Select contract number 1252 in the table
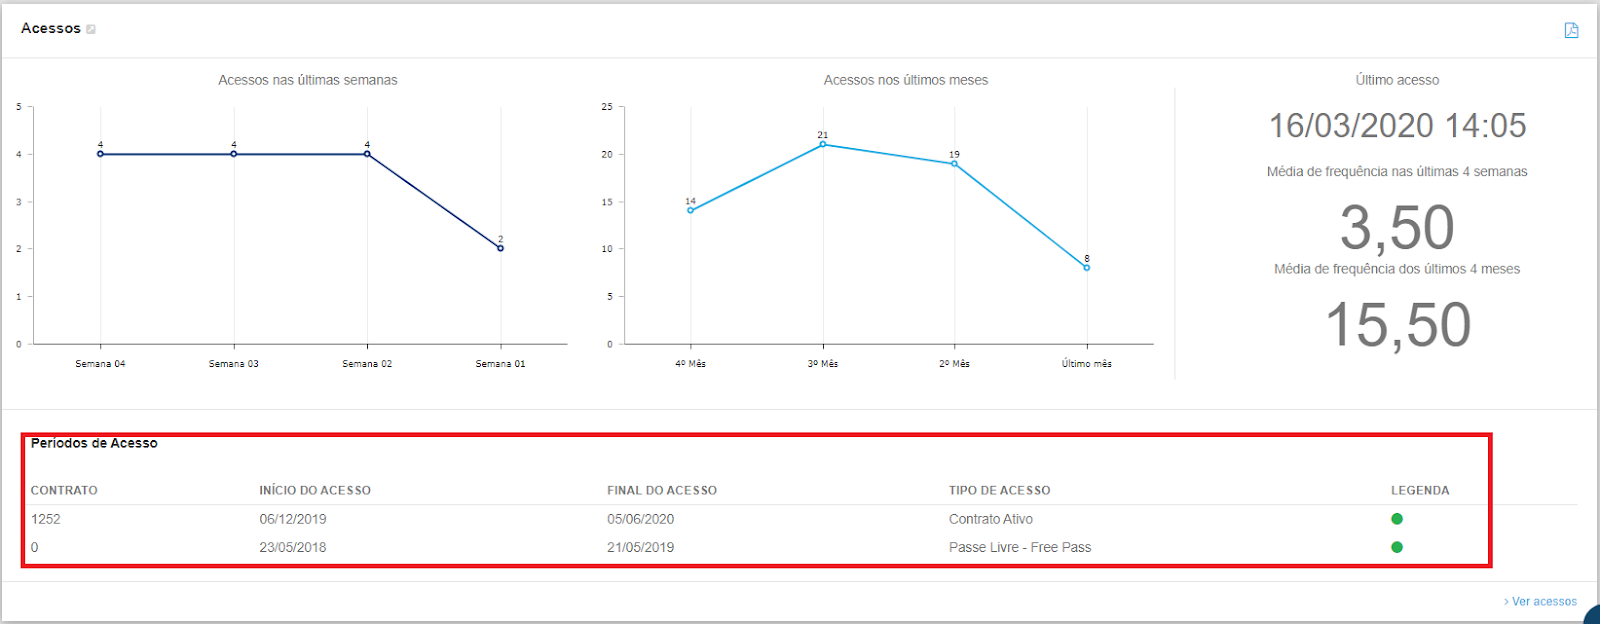The image size is (1600, 624). (x=46, y=519)
